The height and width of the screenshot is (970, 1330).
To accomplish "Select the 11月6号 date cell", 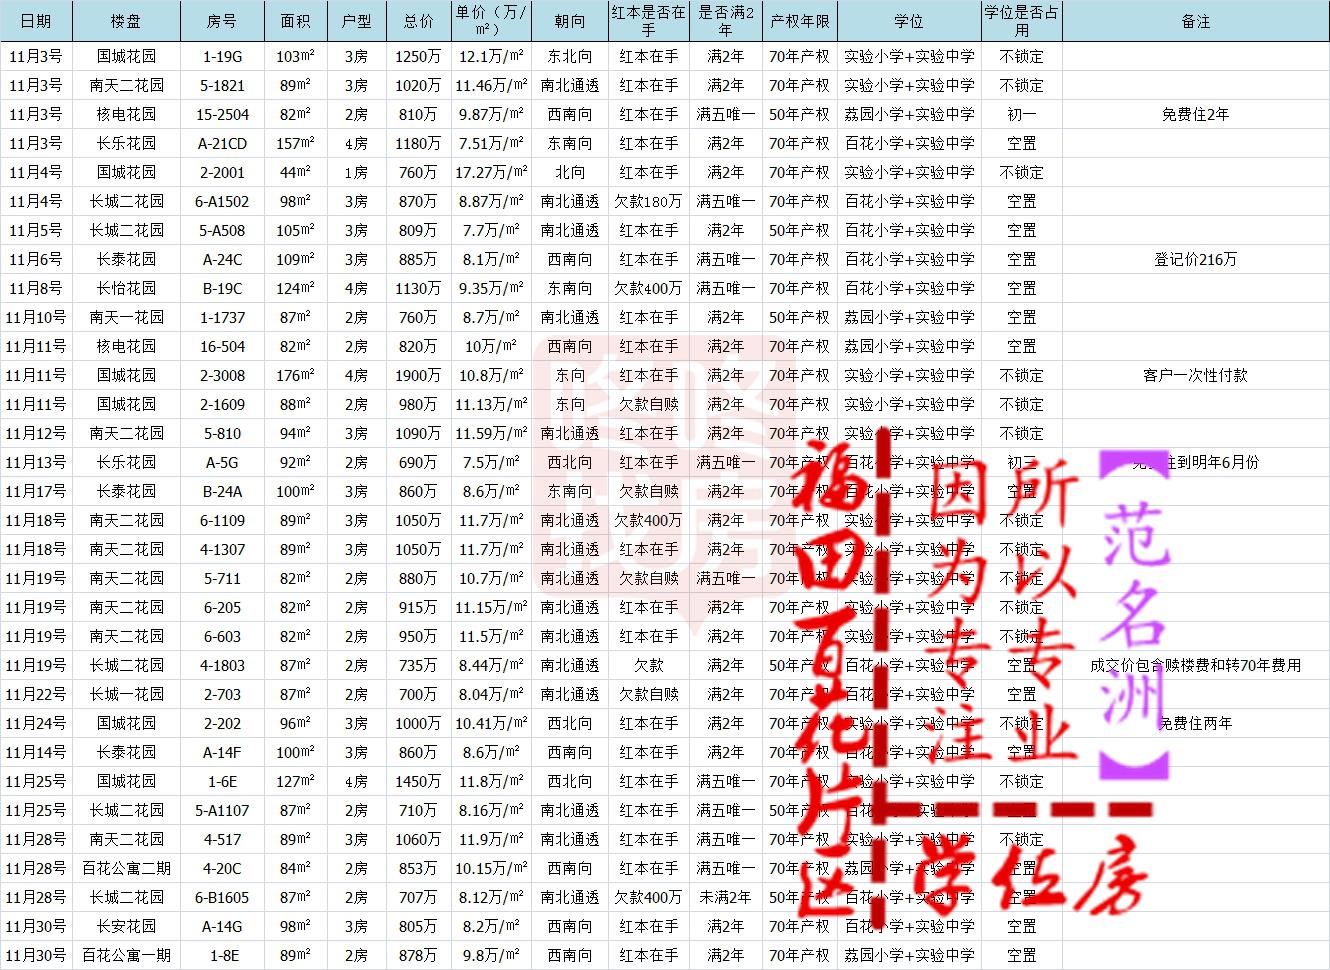I will [x=36, y=260].
